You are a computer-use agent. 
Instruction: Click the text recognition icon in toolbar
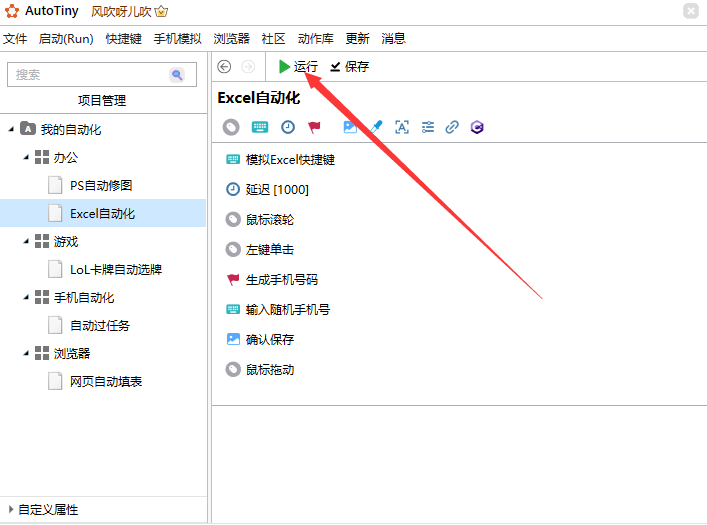[x=402, y=127]
